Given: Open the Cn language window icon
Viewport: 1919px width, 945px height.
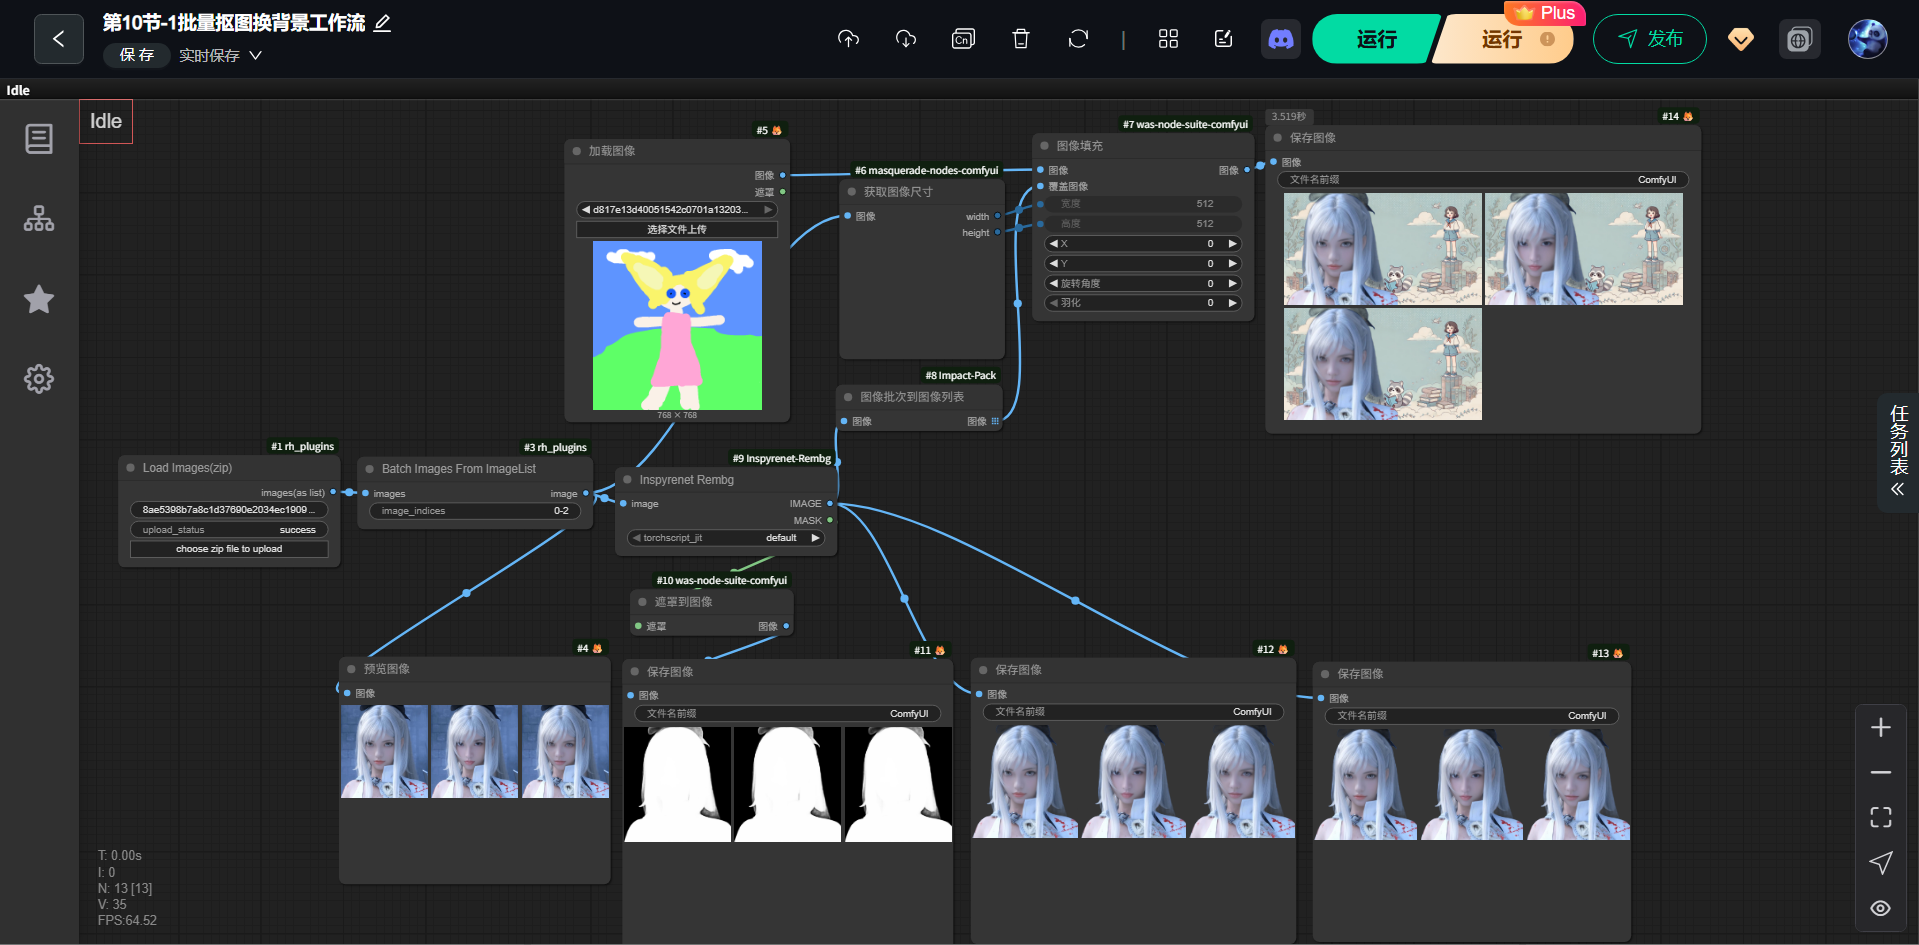Looking at the screenshot, I should tap(963, 39).
